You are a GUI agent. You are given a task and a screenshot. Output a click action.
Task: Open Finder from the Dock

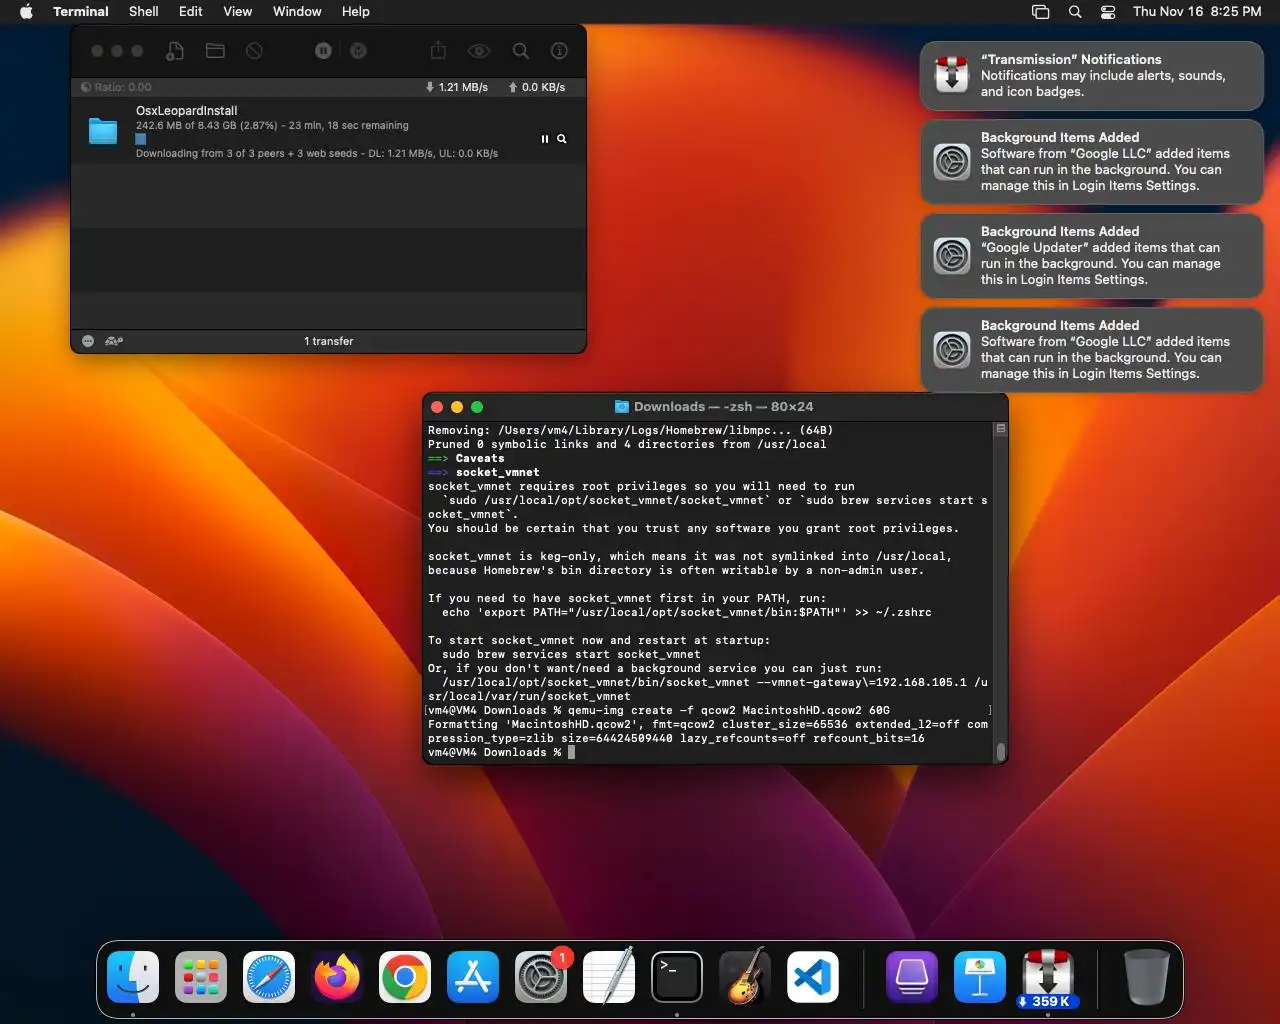click(133, 977)
